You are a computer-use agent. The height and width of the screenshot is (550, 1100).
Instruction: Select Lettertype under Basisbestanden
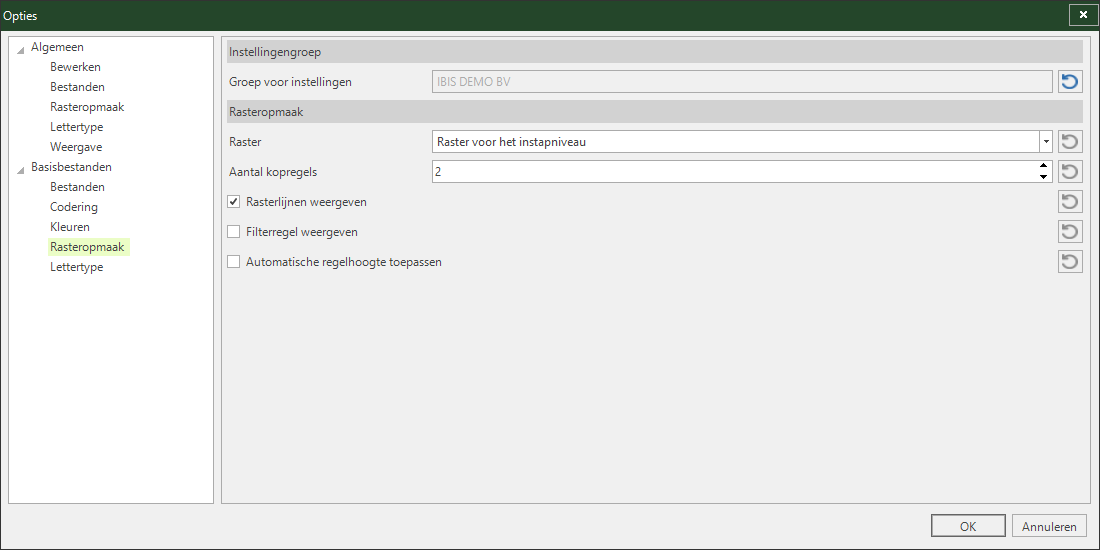[x=76, y=267]
